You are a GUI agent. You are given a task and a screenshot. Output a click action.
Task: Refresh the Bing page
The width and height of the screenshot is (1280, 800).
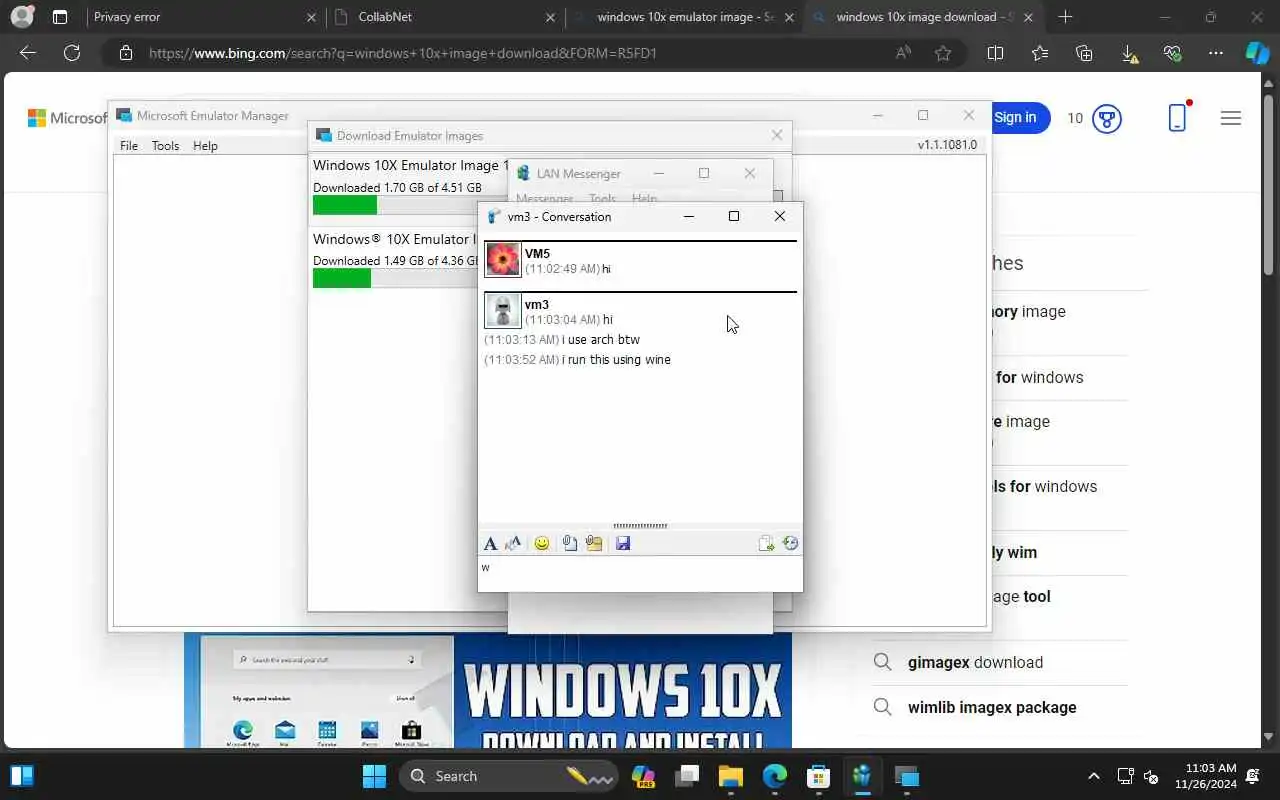tap(72, 53)
